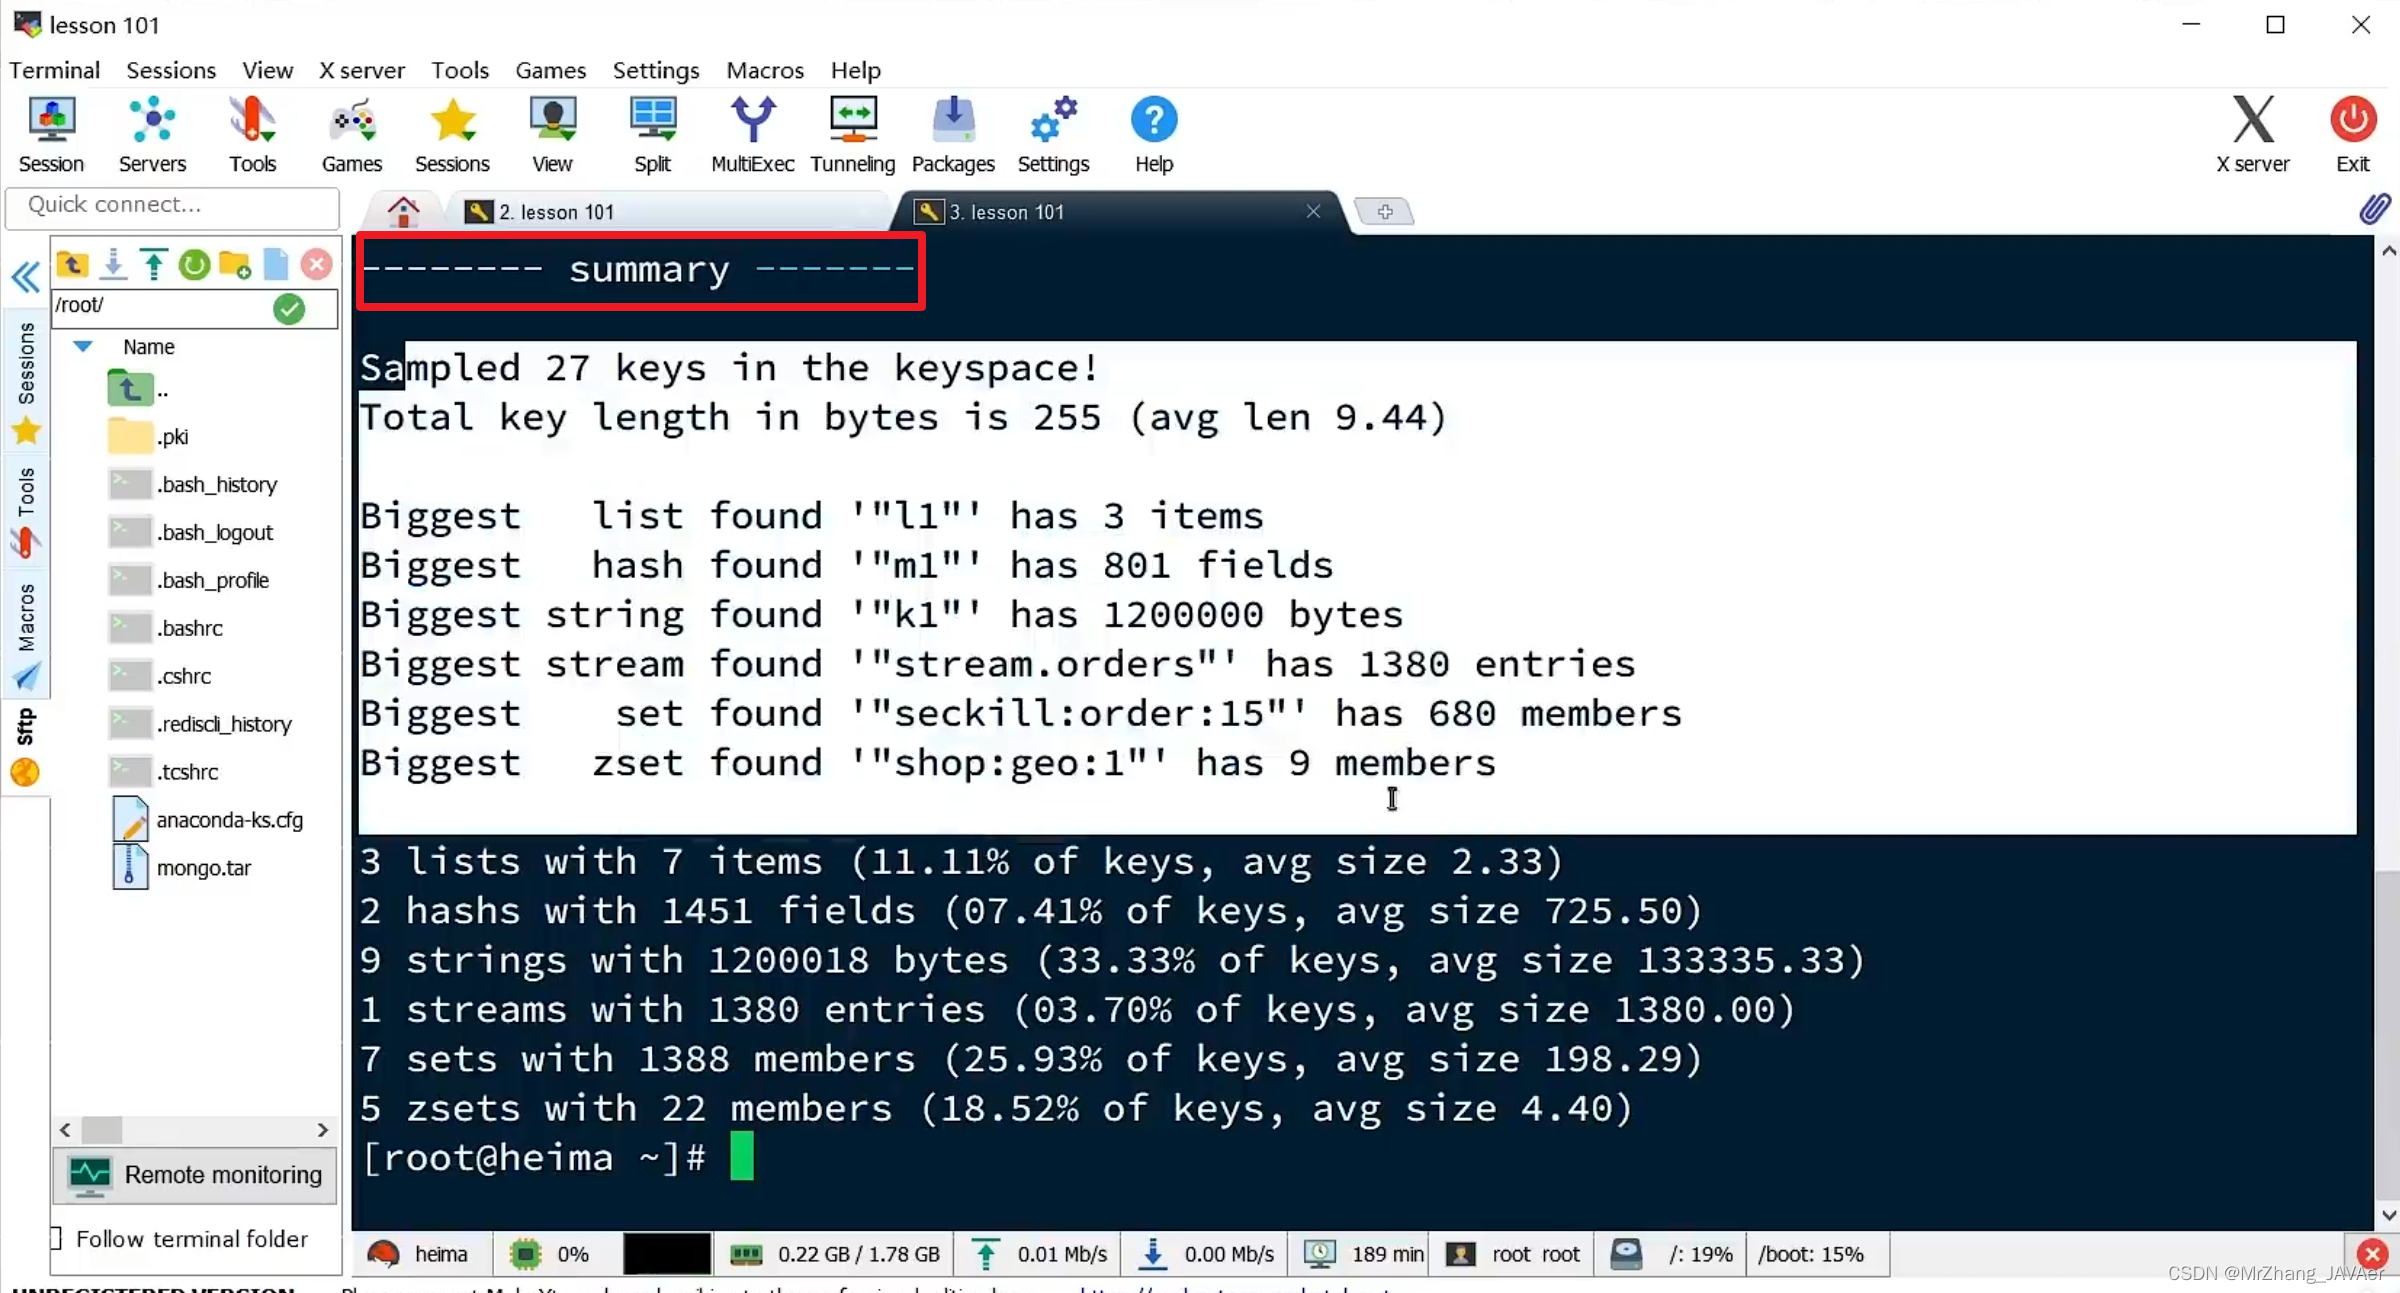Screen dimensions: 2400x1293
Task: Open the Packages manager icon
Action: [952, 134]
